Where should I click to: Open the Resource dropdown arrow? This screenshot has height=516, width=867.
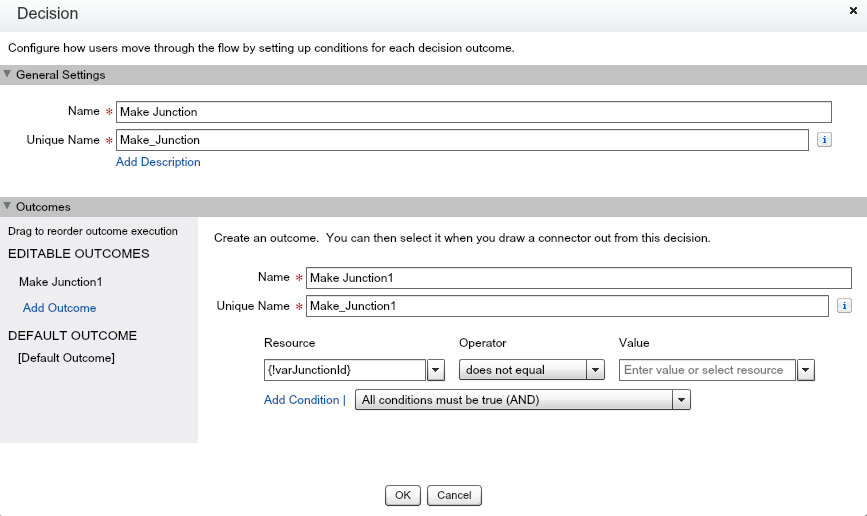(436, 370)
